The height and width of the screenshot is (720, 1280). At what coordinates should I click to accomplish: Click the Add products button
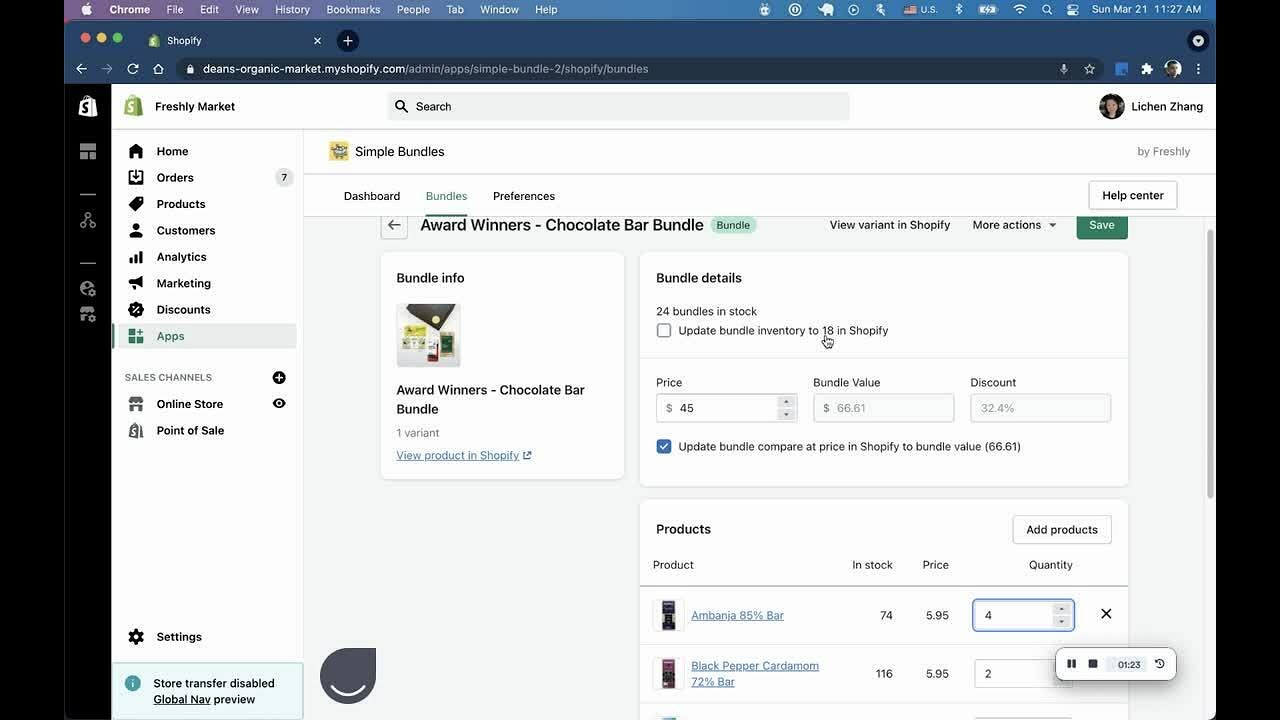click(x=1062, y=530)
